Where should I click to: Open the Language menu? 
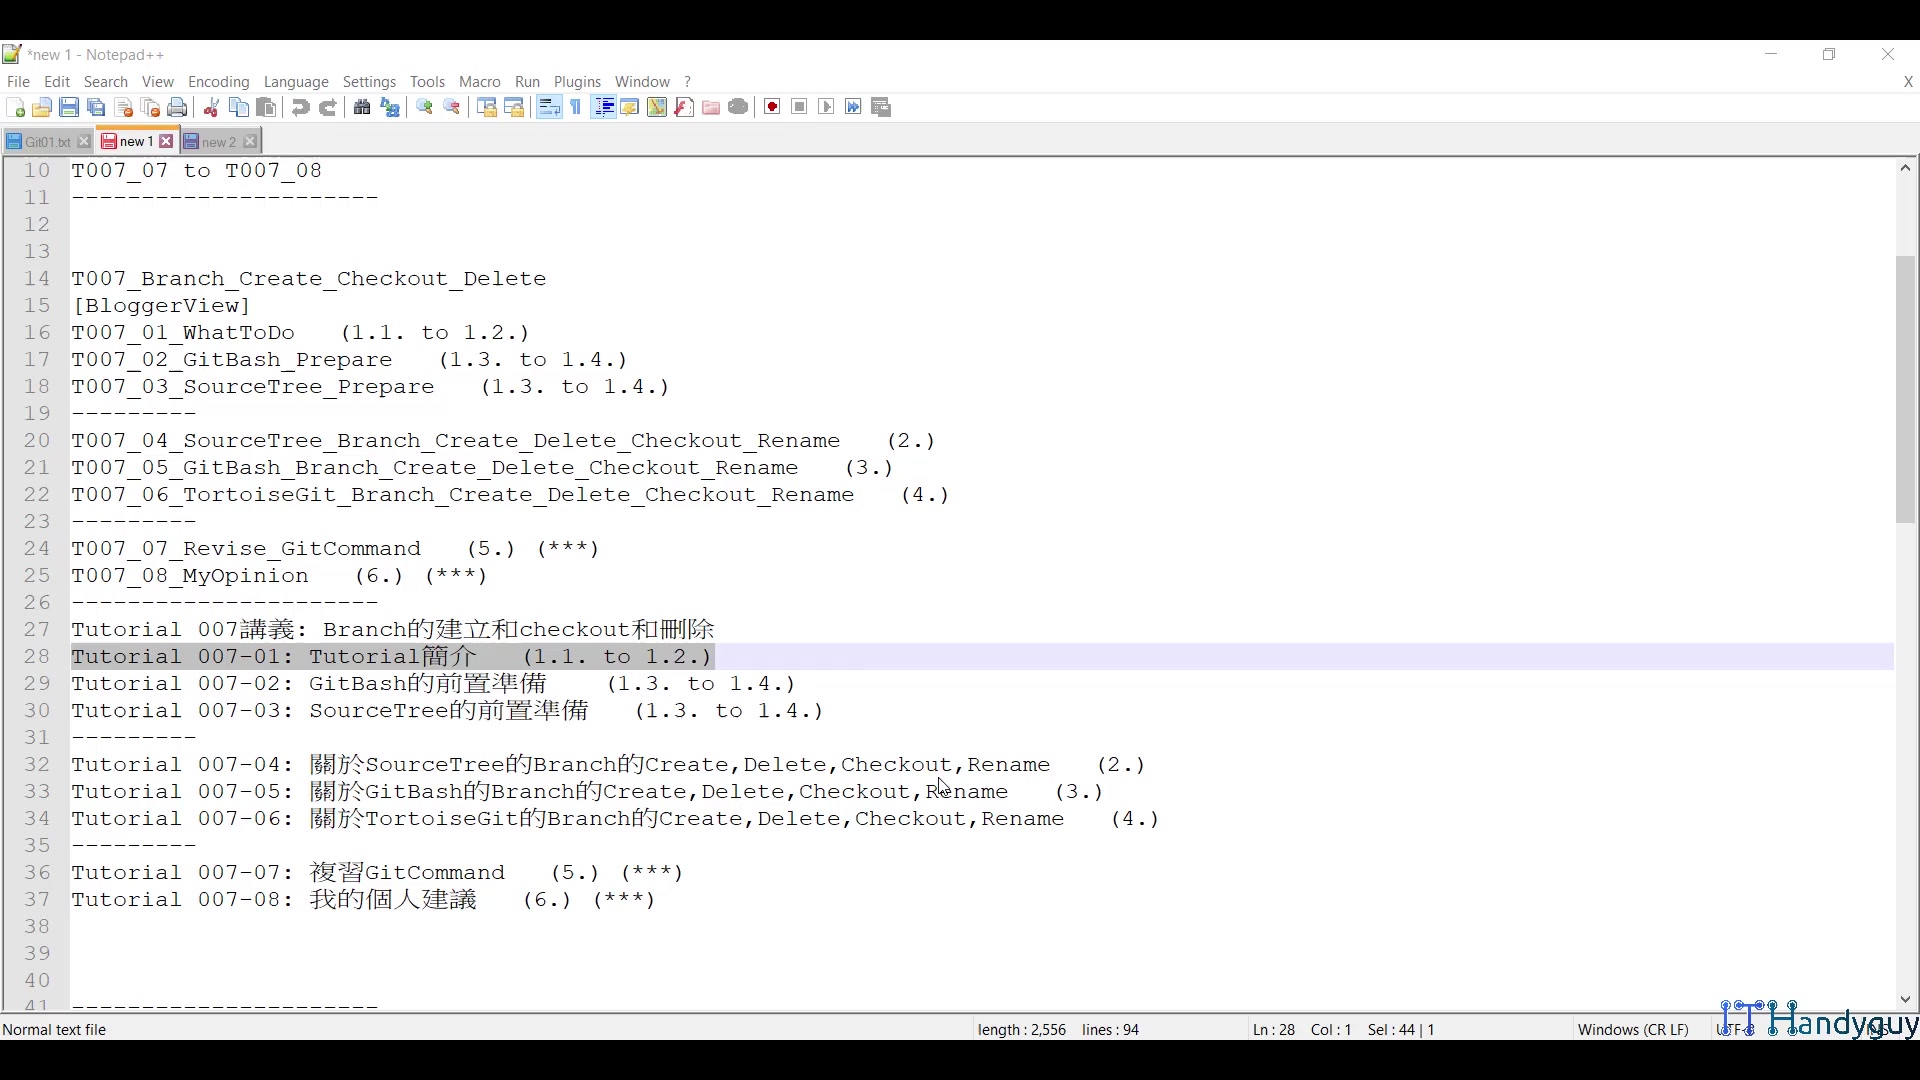296,82
